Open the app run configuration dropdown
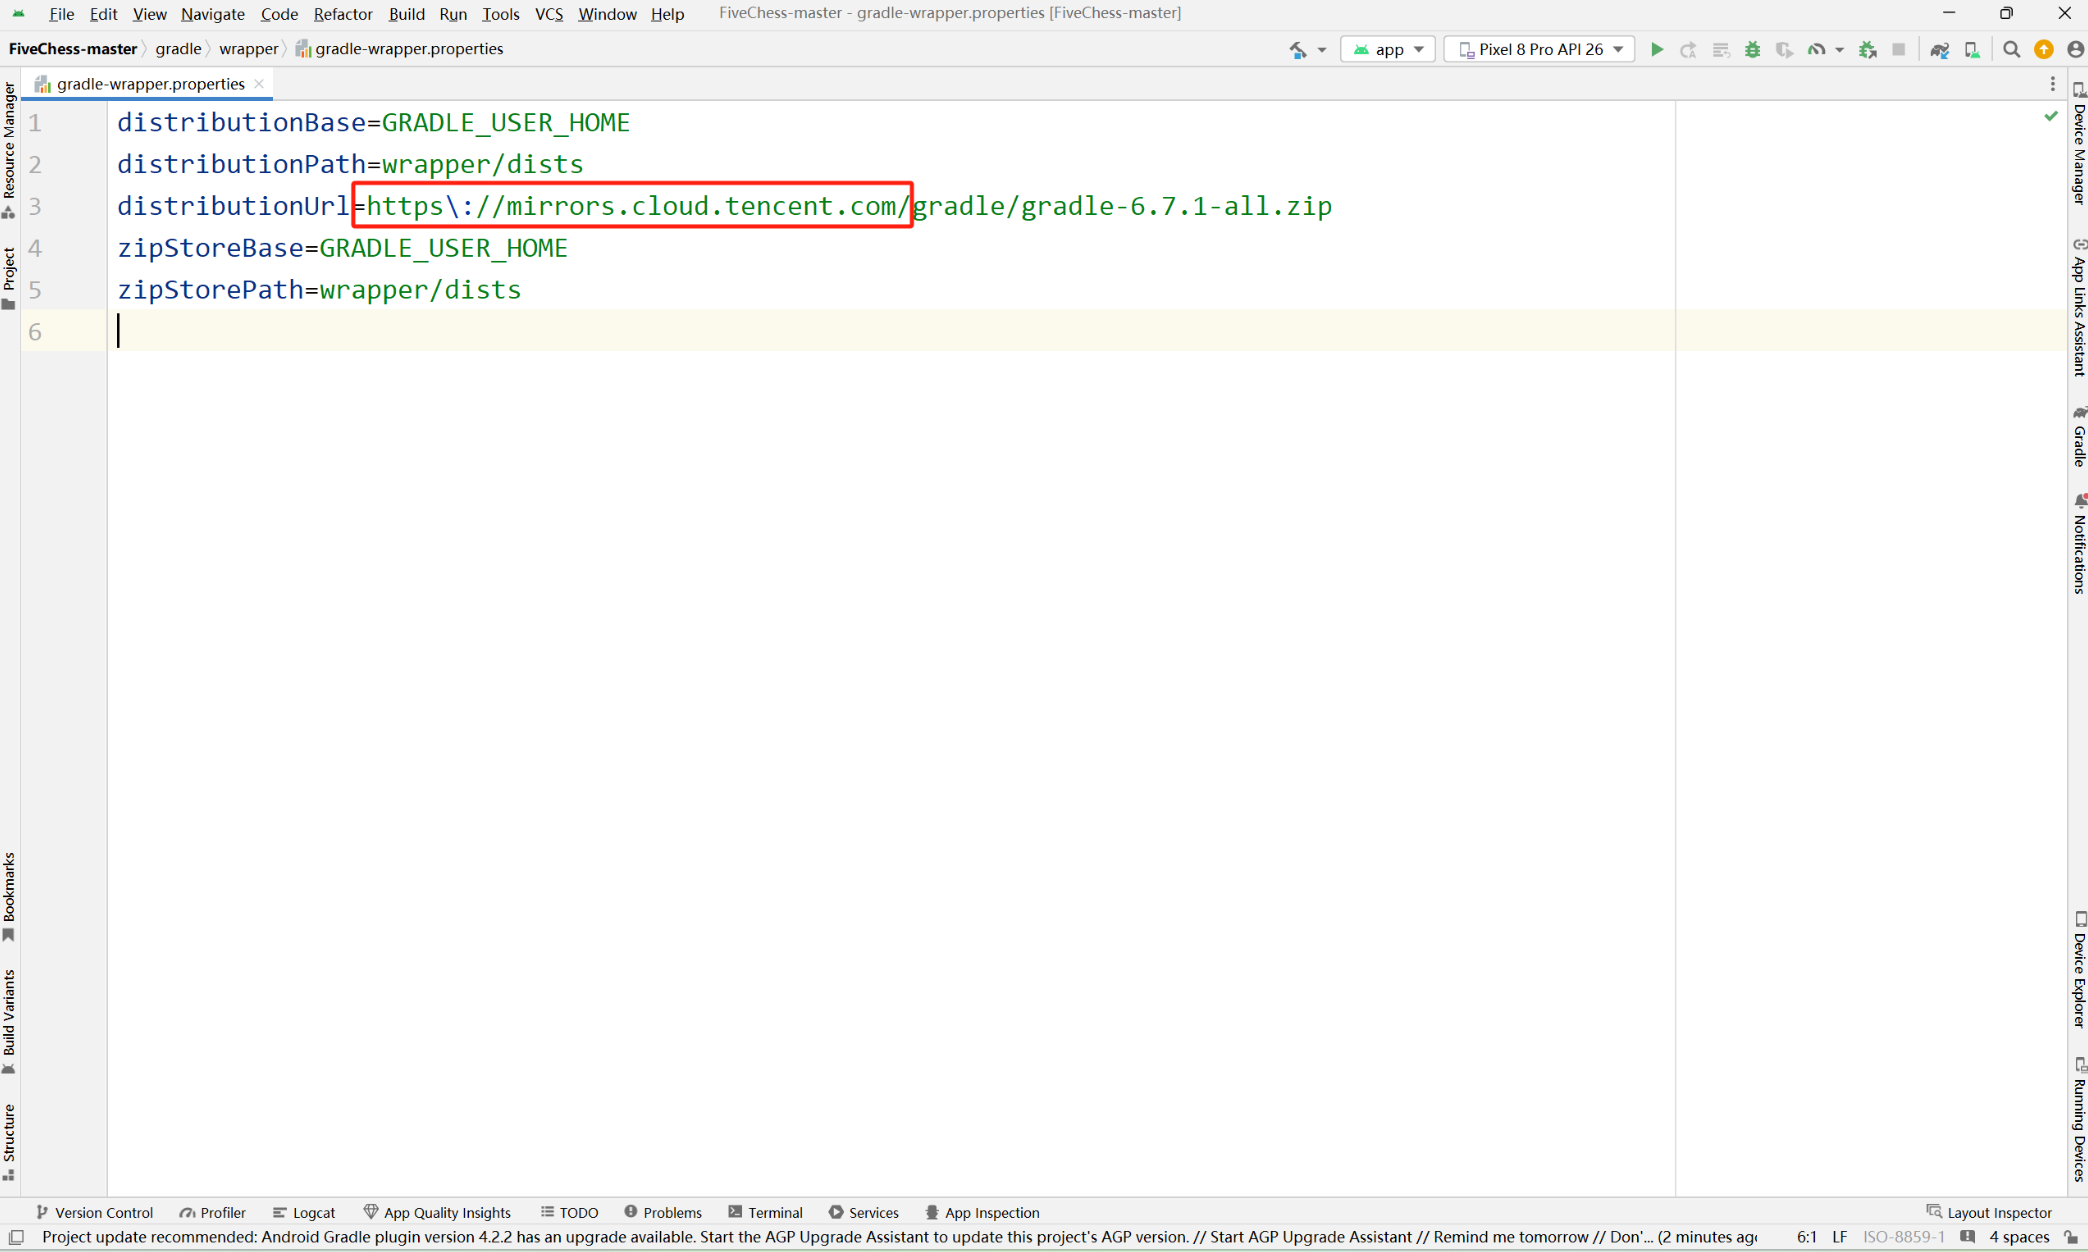 pyautogui.click(x=1388, y=49)
